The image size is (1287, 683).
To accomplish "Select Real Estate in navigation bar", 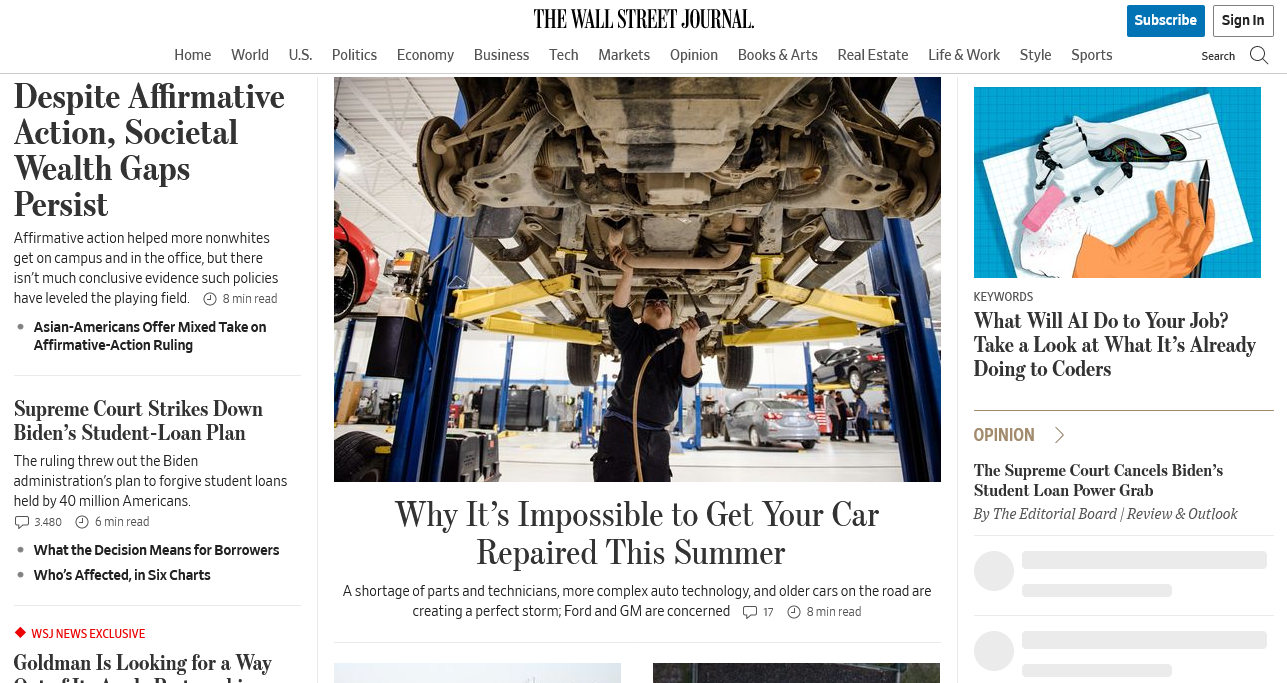I will pos(873,55).
